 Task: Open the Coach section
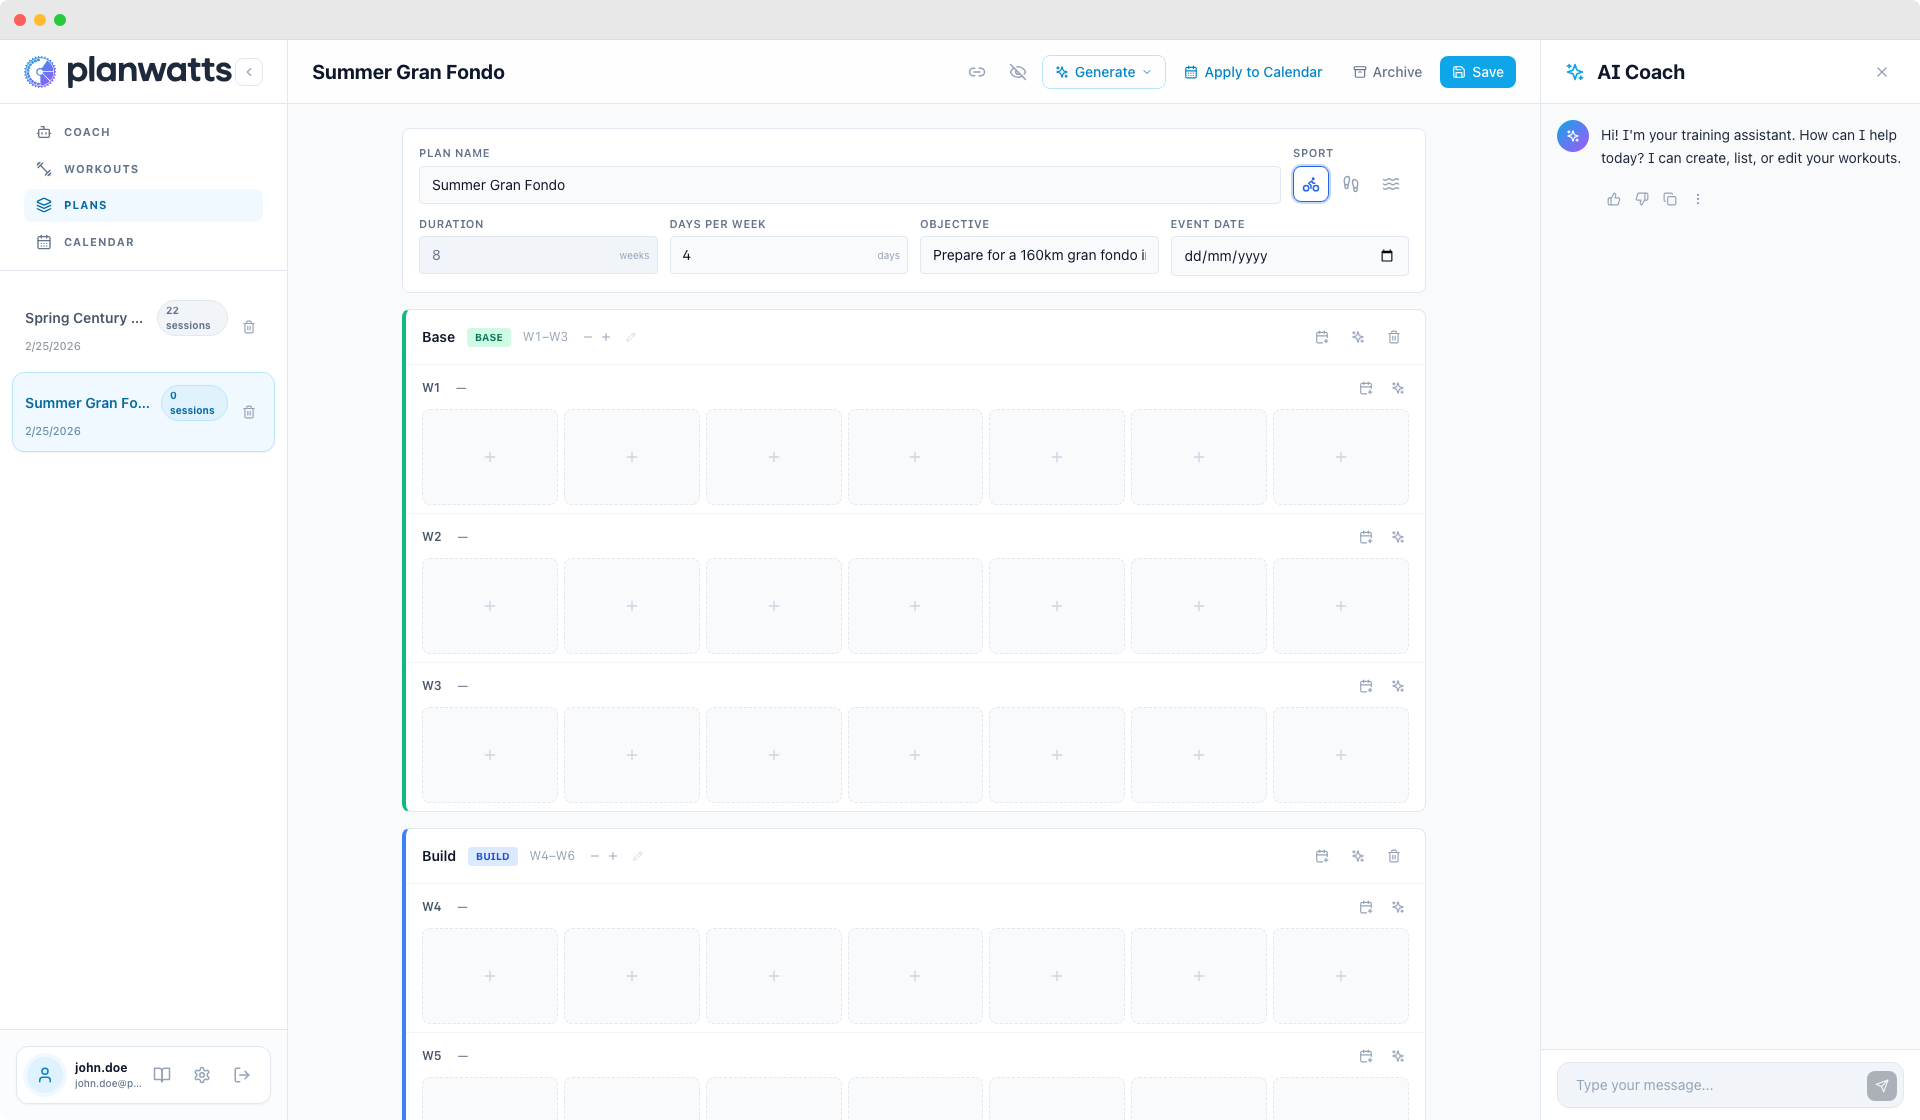point(143,132)
